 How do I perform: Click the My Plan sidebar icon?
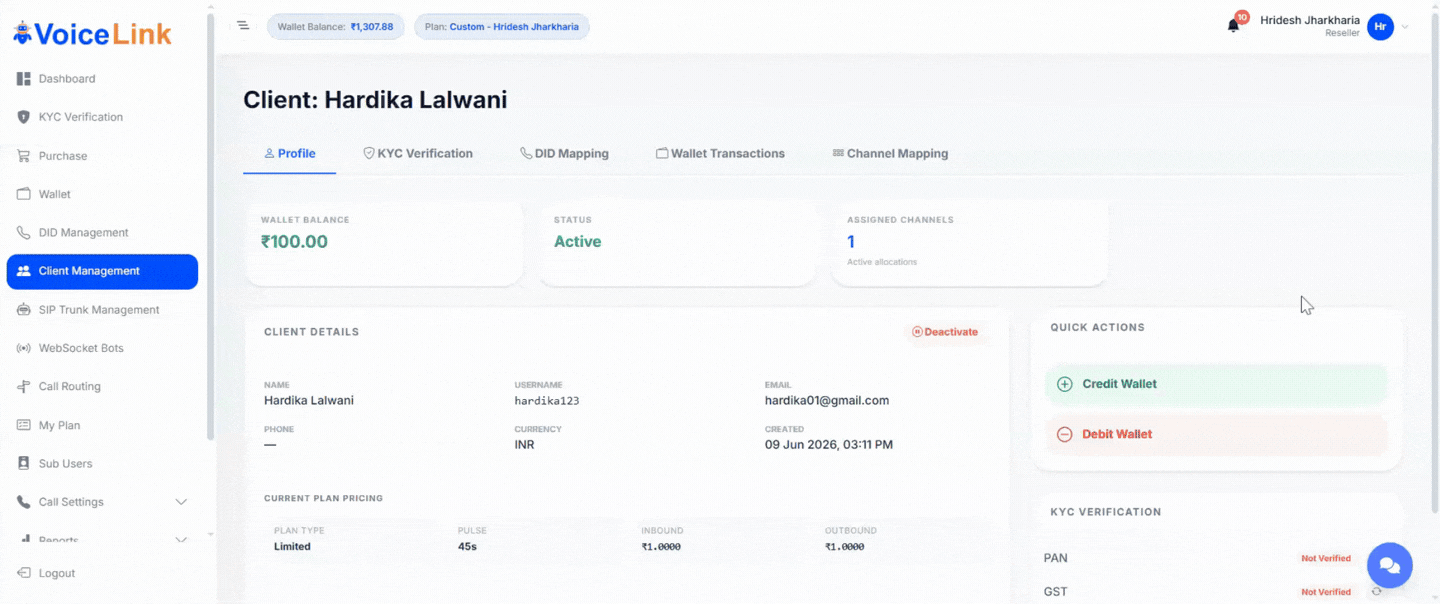[x=24, y=425]
